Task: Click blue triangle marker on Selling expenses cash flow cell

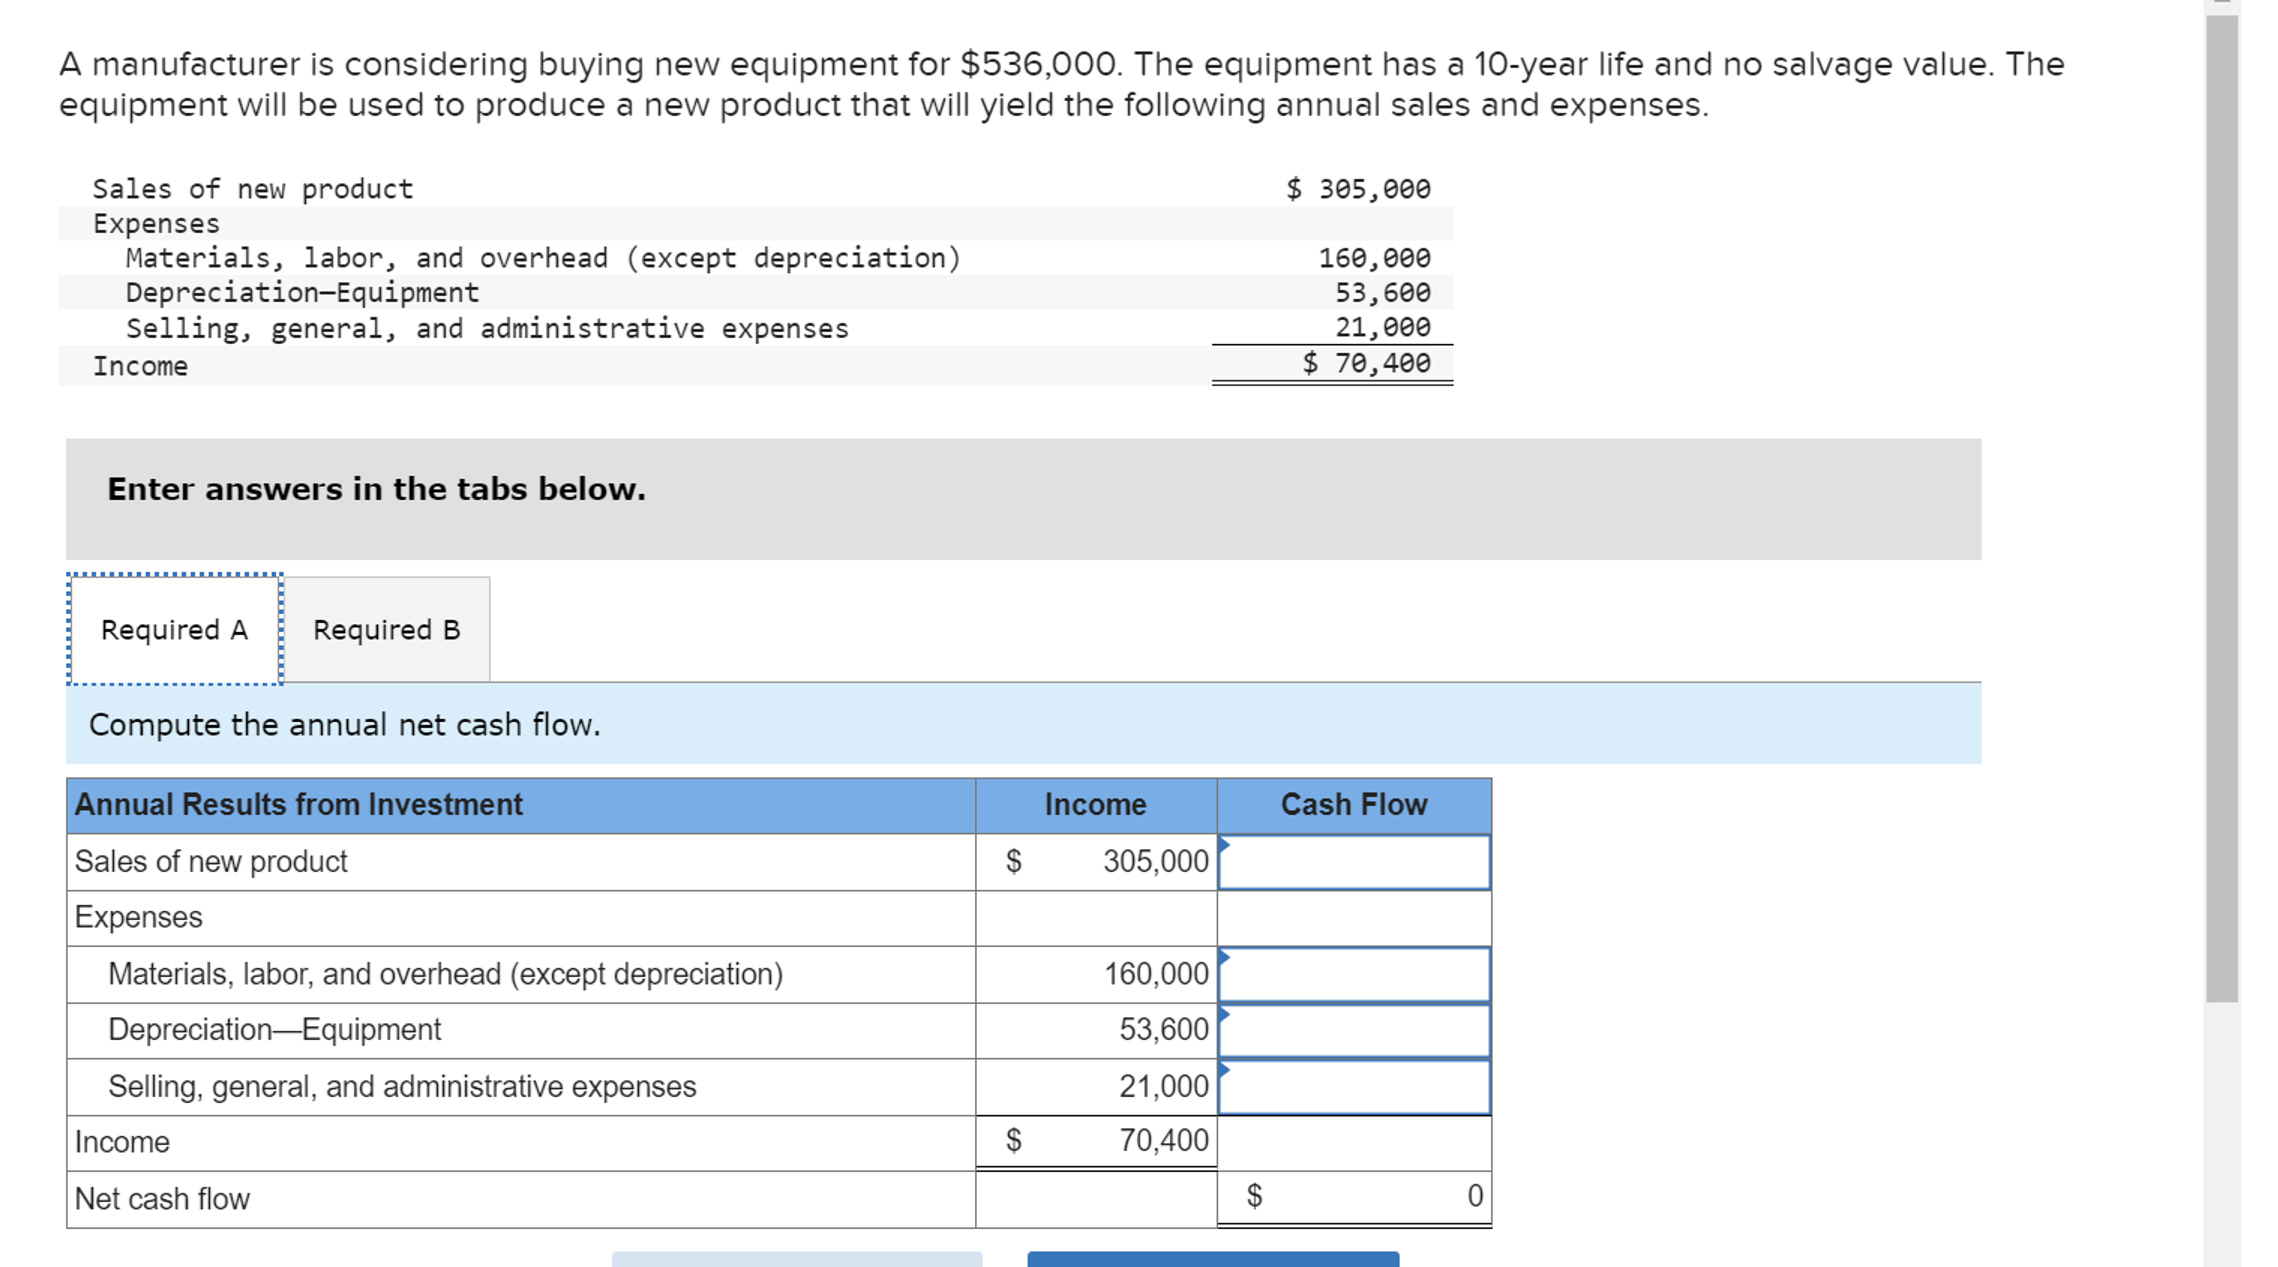Action: click(x=1224, y=1070)
